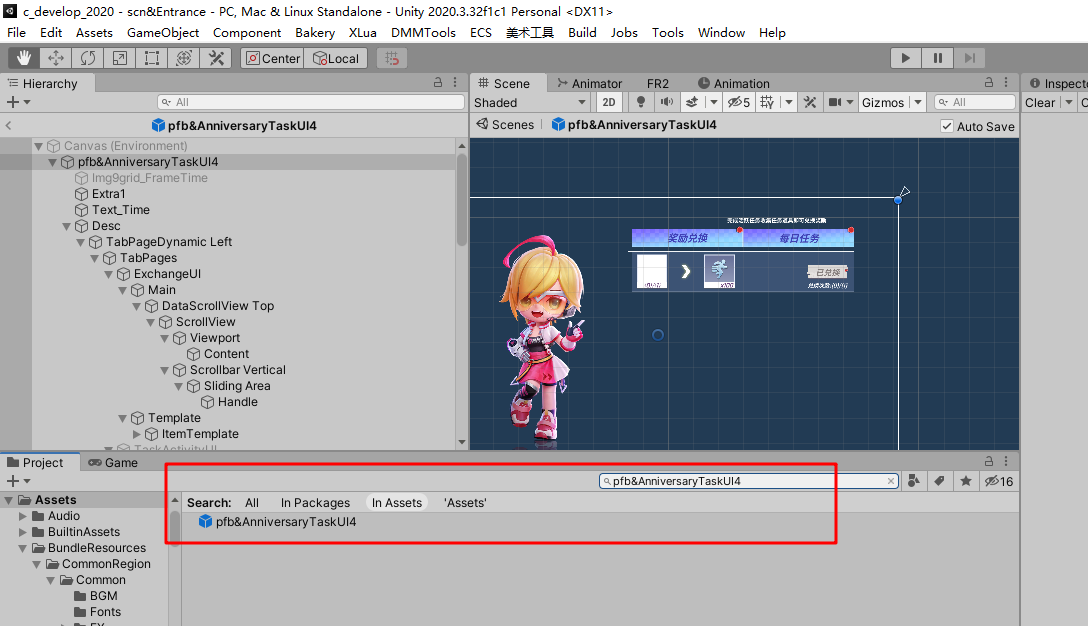The height and width of the screenshot is (626, 1088).
Task: Toggle scene effects icon
Action: point(692,103)
